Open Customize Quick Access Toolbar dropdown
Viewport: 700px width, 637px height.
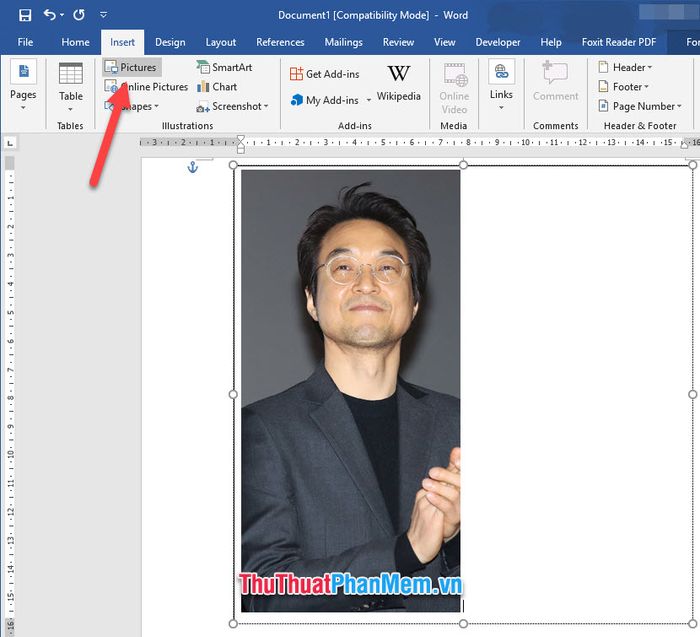coord(104,15)
